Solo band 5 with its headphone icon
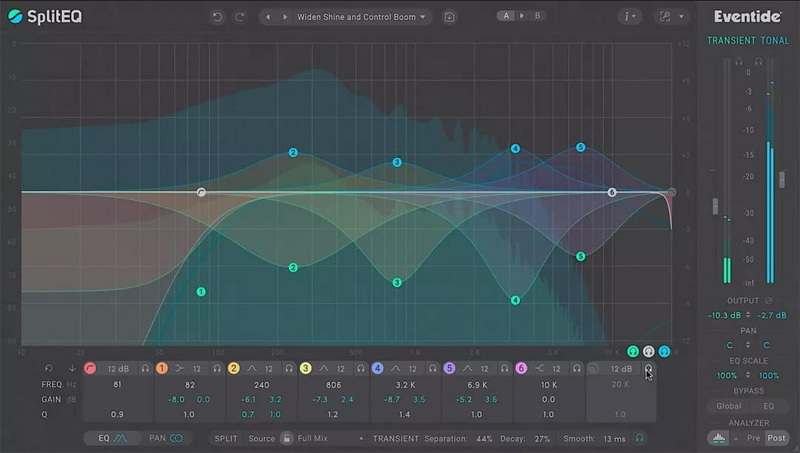Screen dimensions: 800x453 click(505, 368)
